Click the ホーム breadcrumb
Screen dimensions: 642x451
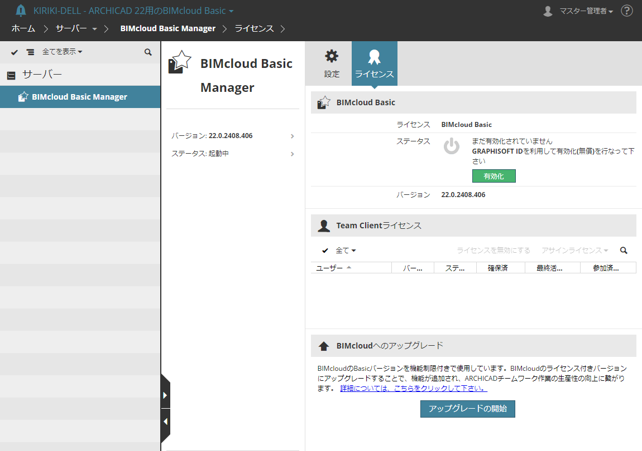click(x=23, y=29)
